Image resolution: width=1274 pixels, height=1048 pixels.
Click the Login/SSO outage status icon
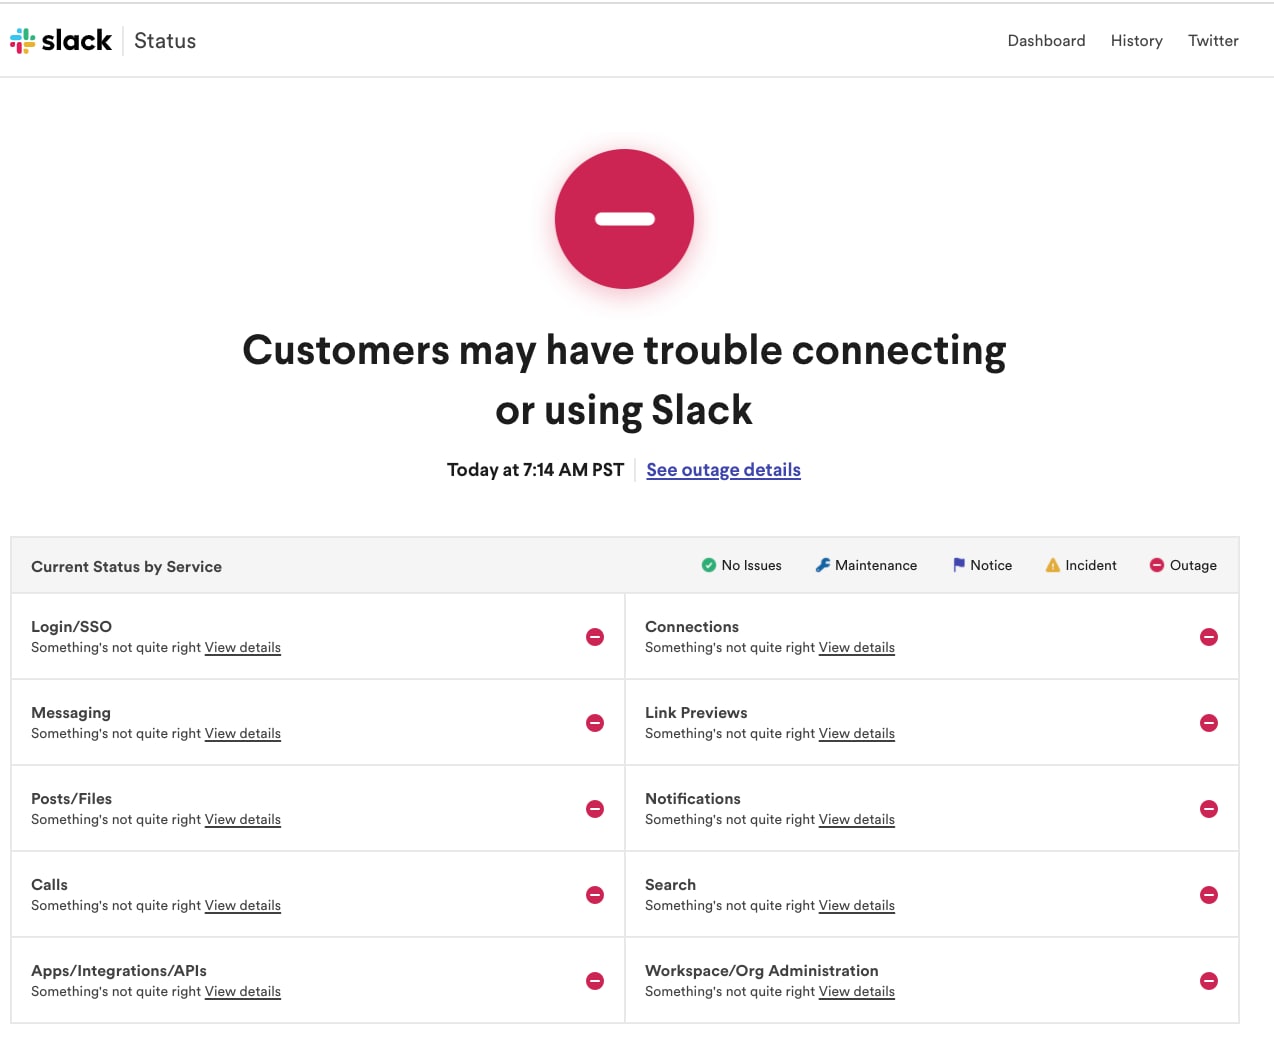pyautogui.click(x=595, y=637)
